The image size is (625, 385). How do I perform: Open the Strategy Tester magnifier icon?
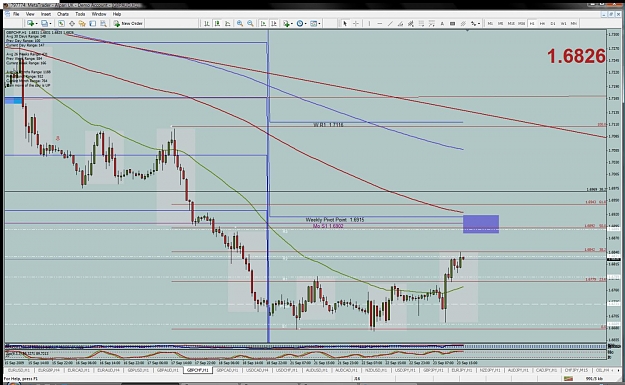click(x=103, y=24)
